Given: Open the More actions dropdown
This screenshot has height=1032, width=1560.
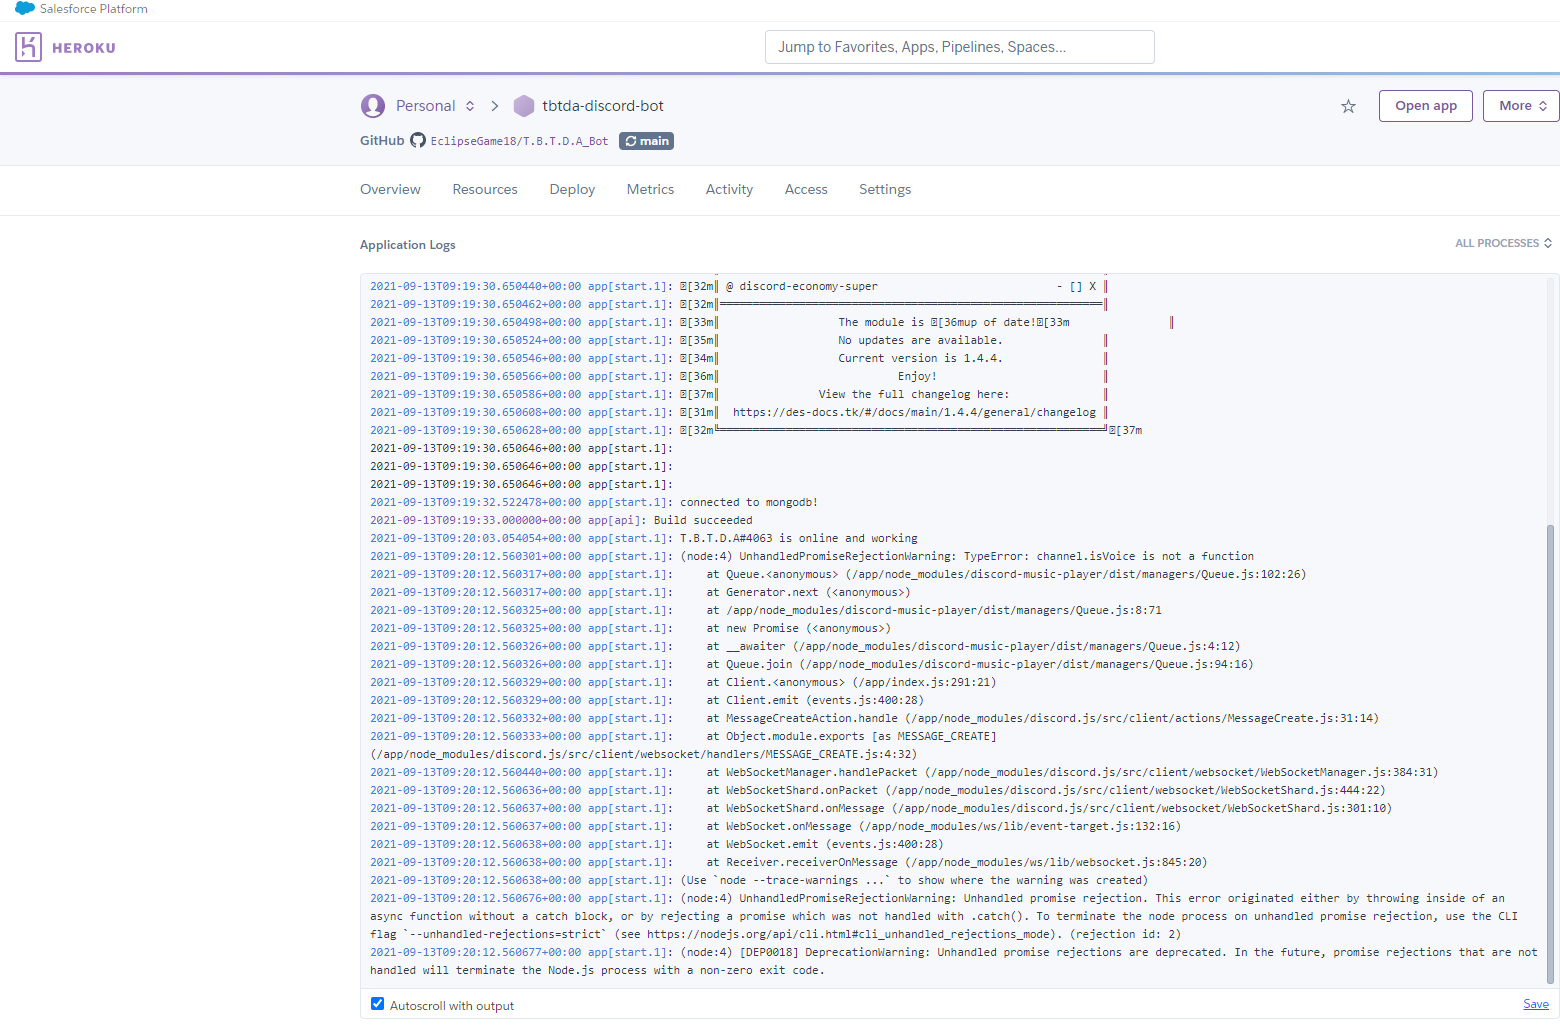Looking at the screenshot, I should (x=1520, y=105).
